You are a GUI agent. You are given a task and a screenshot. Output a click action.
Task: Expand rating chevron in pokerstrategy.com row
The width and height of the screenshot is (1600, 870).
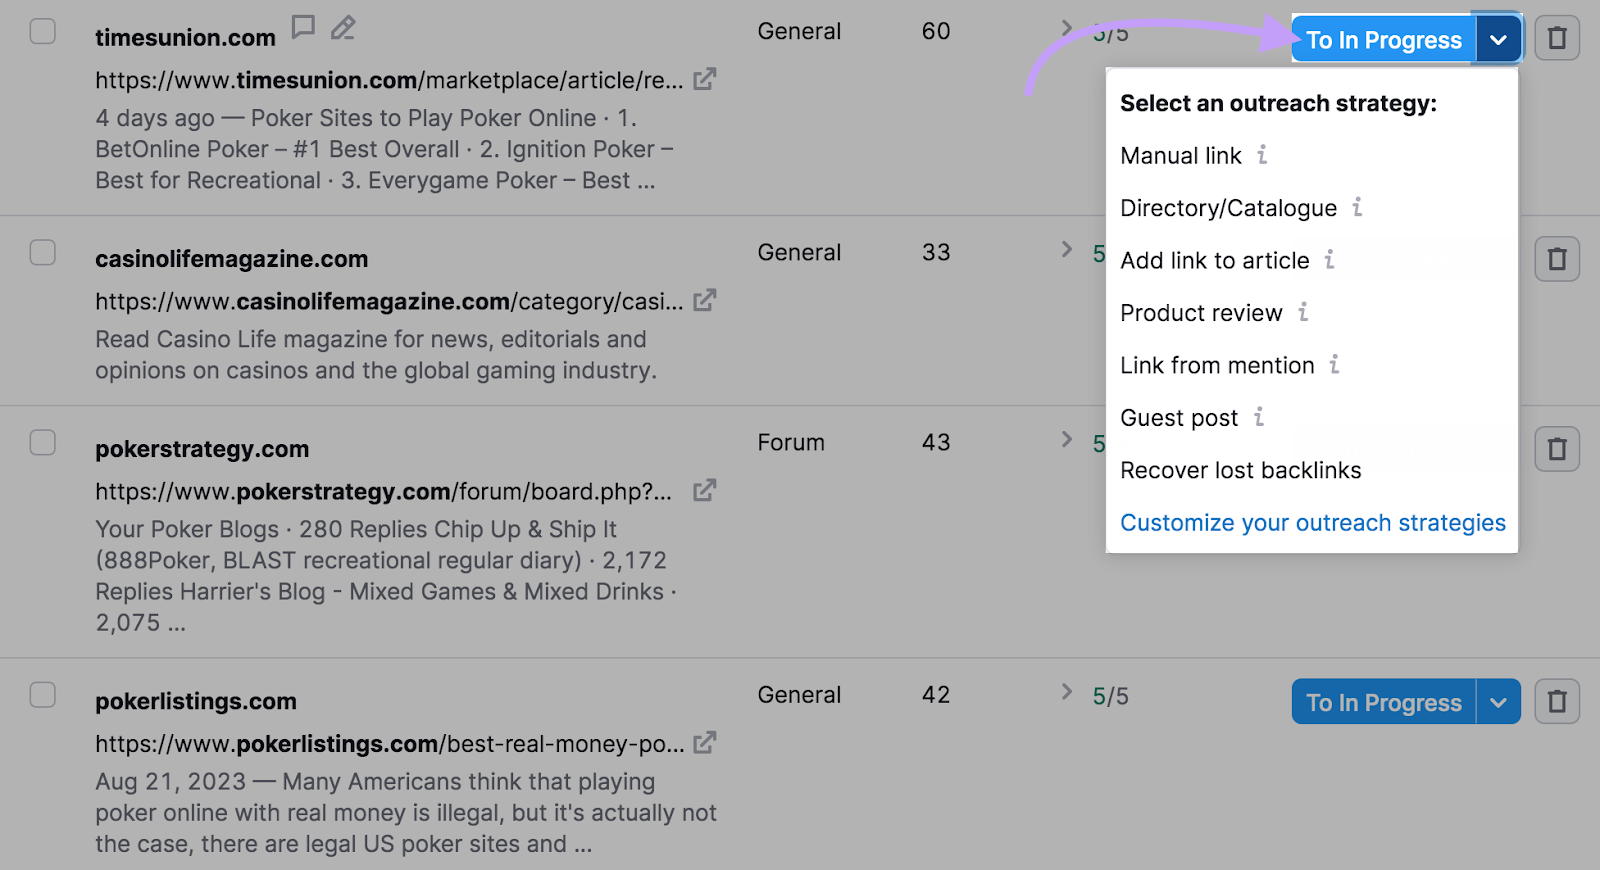1067,439
